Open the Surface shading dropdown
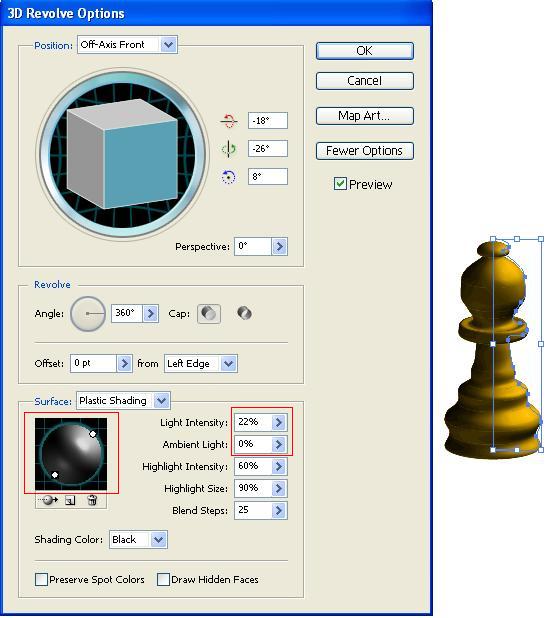The width and height of the screenshot is (558, 618). coord(162,401)
